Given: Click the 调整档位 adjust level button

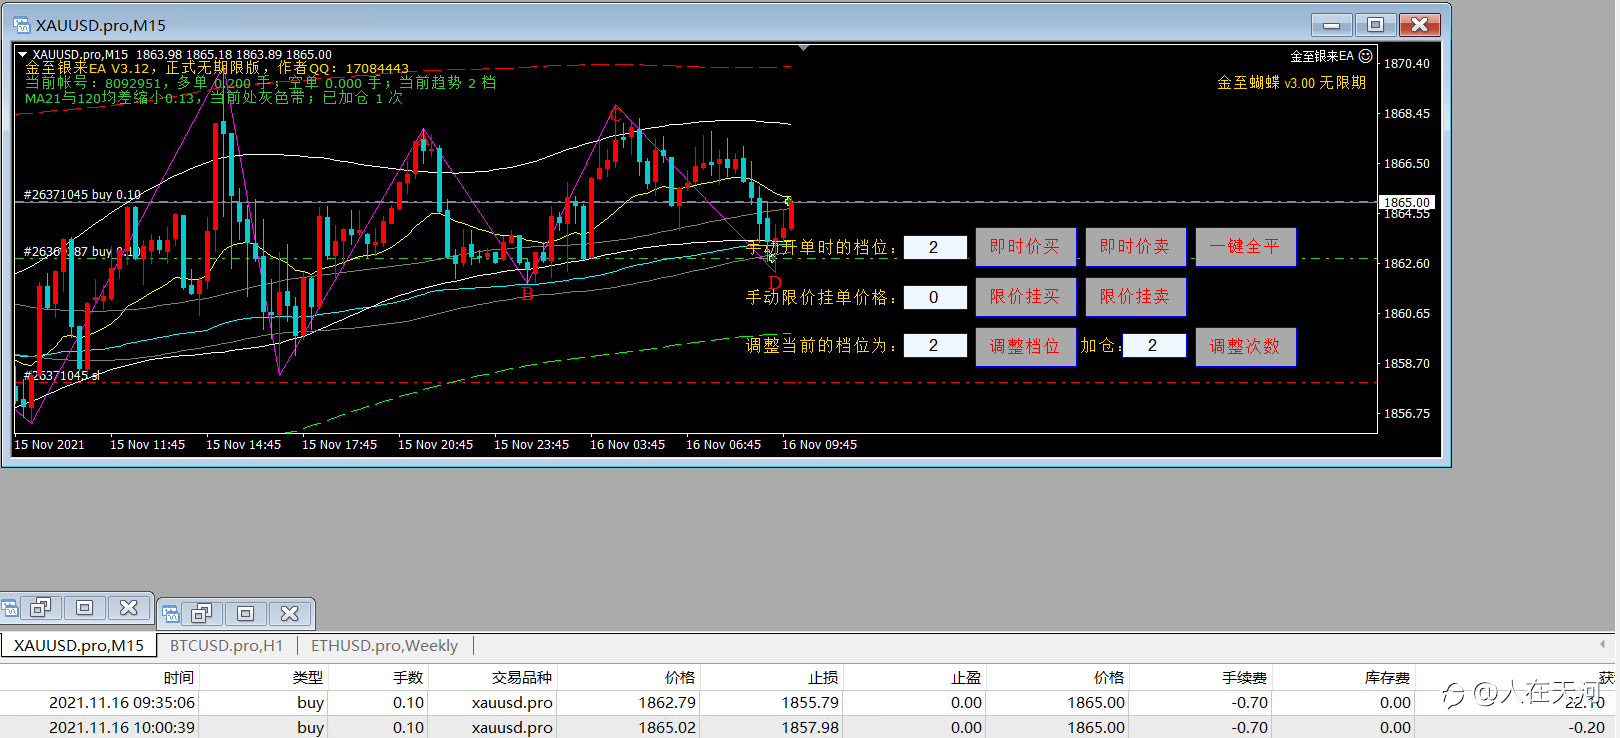Looking at the screenshot, I should pyautogui.click(x=1025, y=347).
